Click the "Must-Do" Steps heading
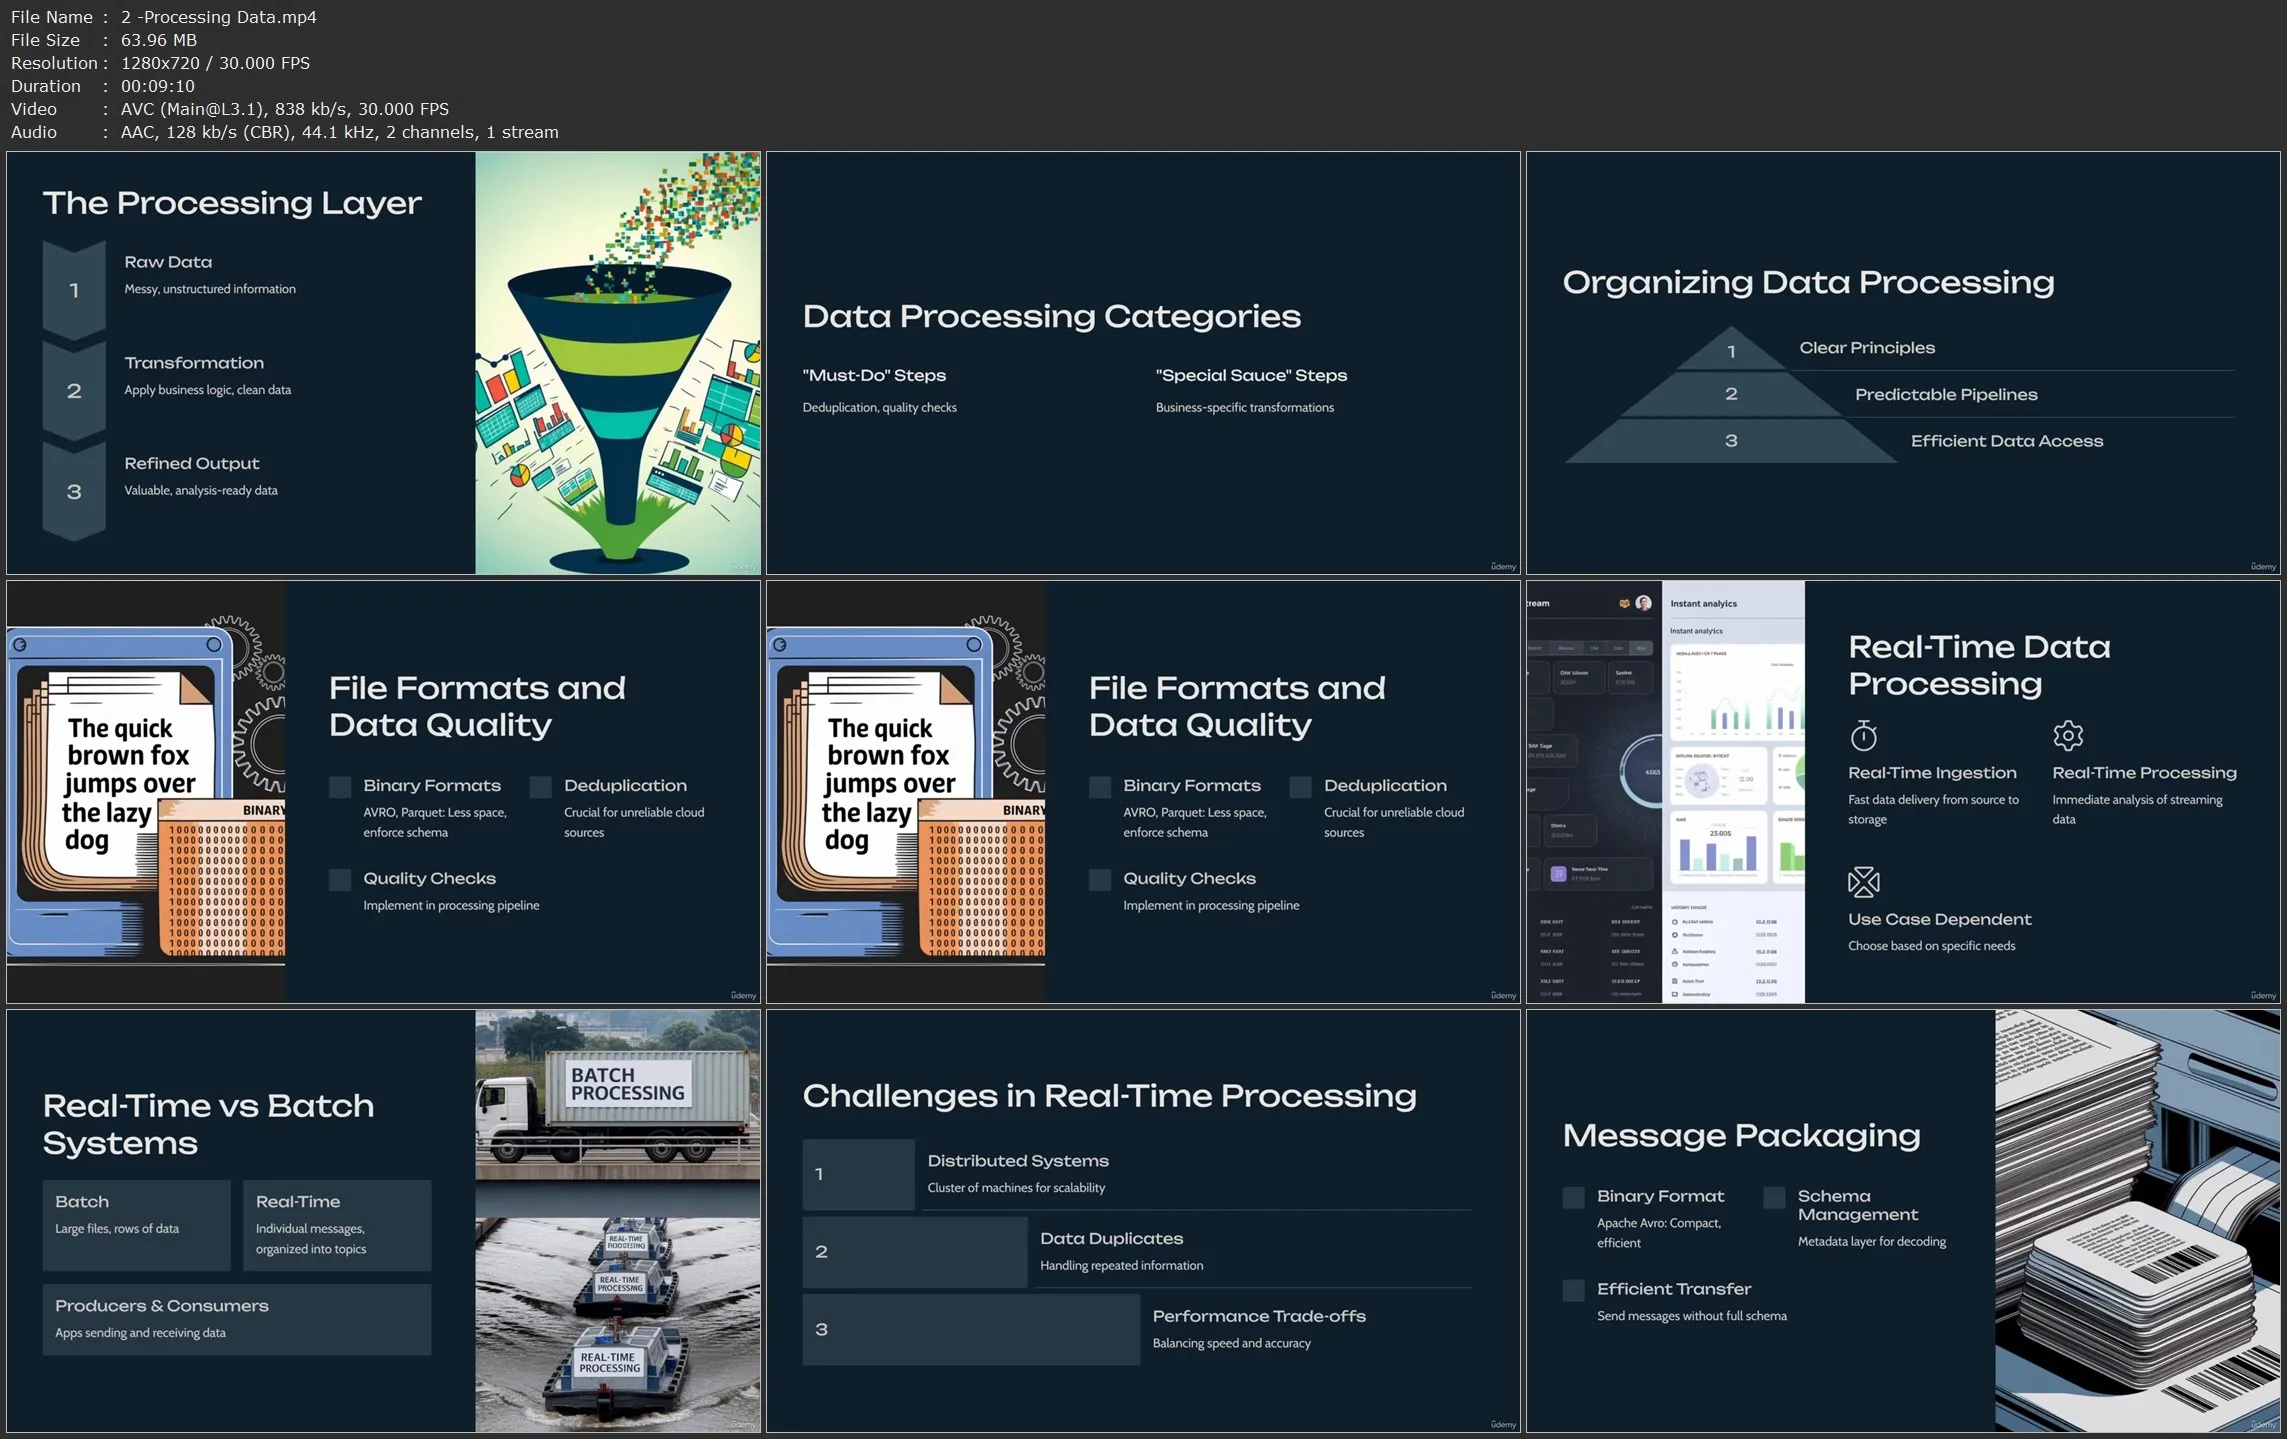The image size is (2287, 1439). pyautogui.click(x=874, y=376)
